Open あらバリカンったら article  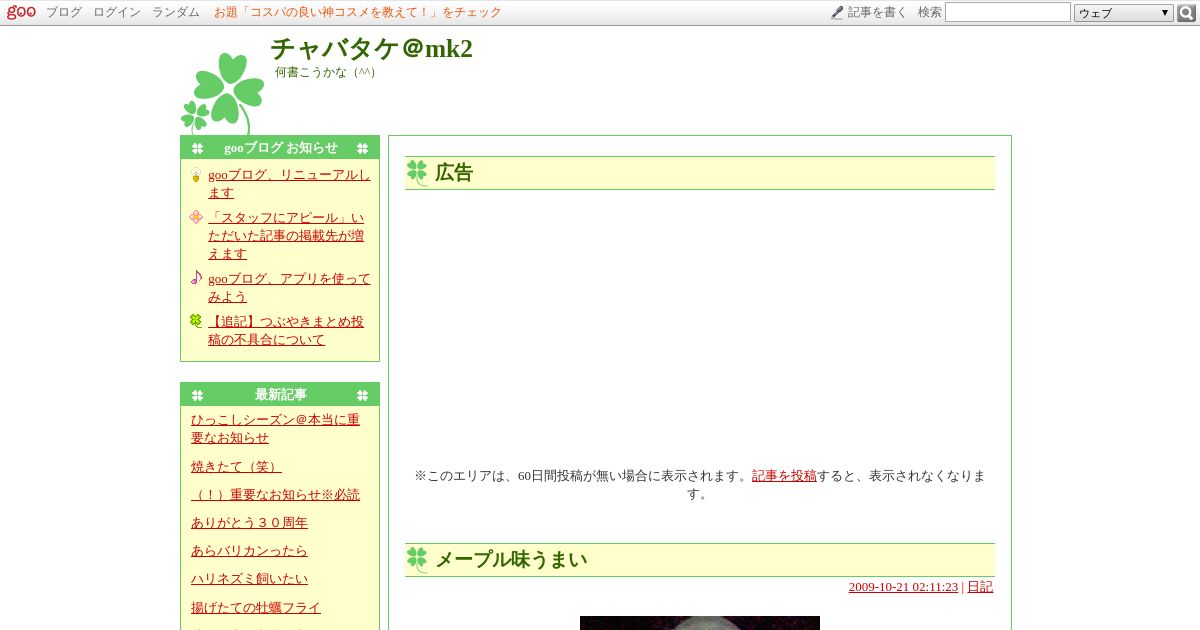(x=249, y=550)
